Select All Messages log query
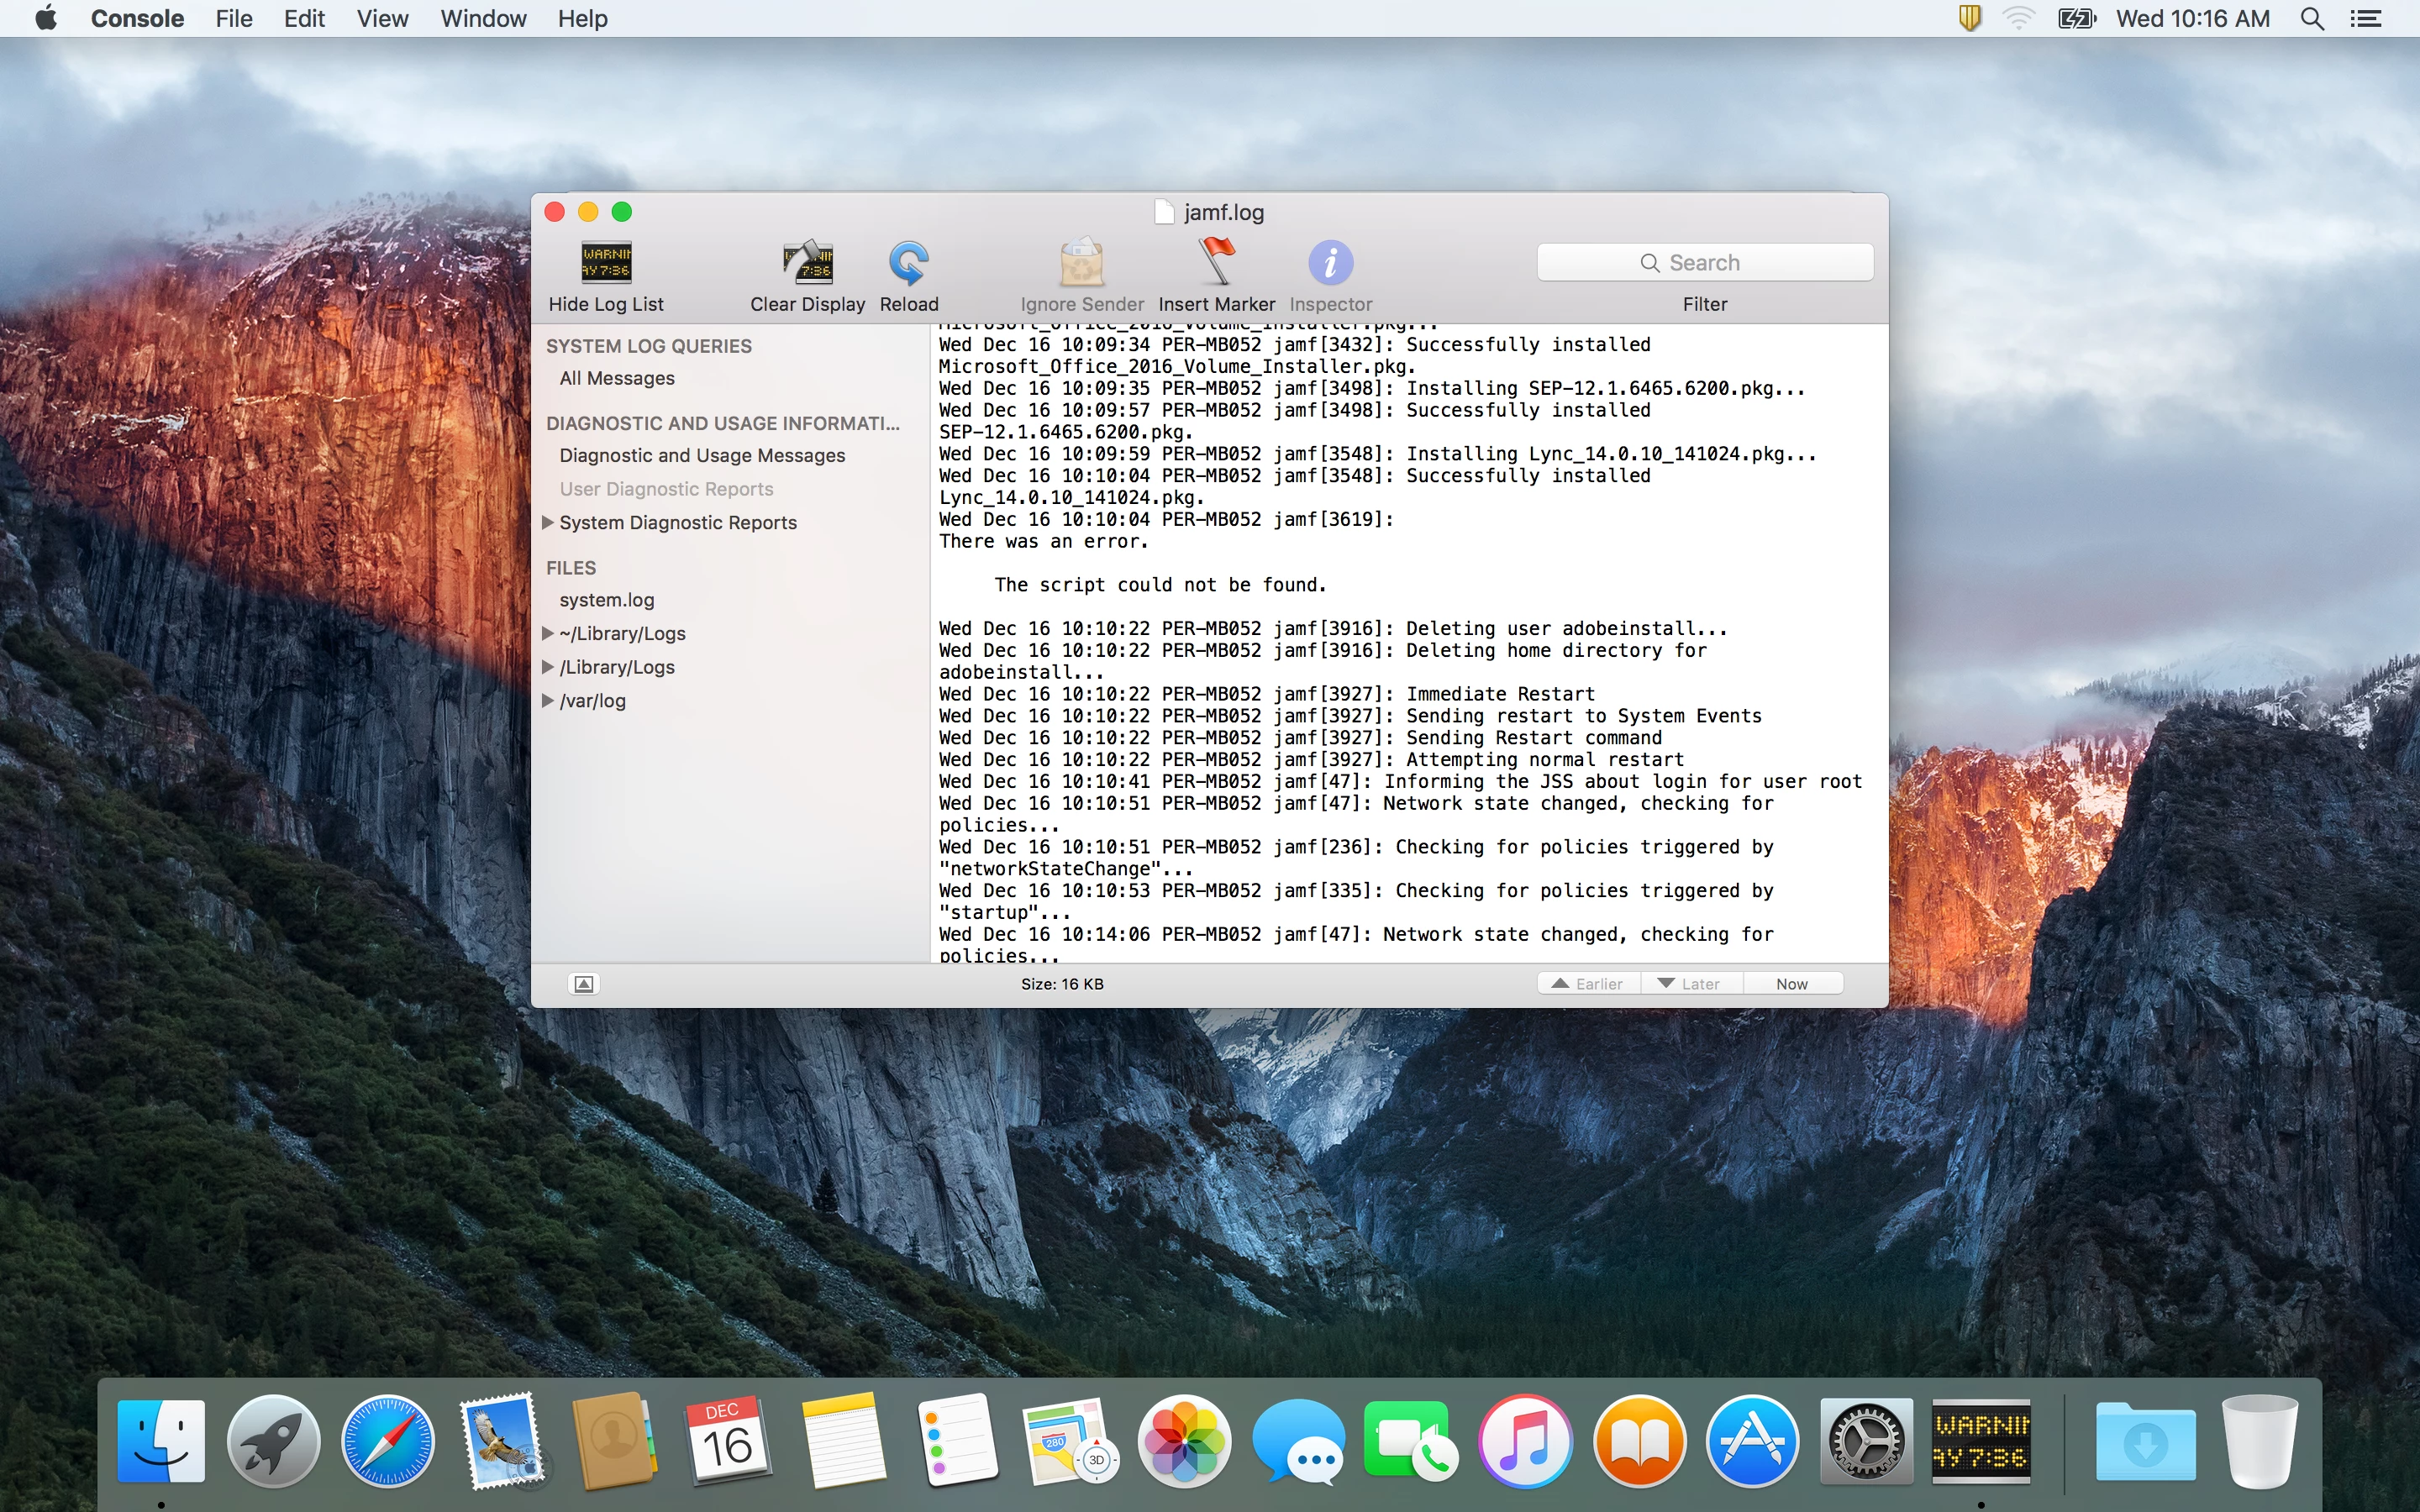The image size is (2420, 1512). pos(616,378)
